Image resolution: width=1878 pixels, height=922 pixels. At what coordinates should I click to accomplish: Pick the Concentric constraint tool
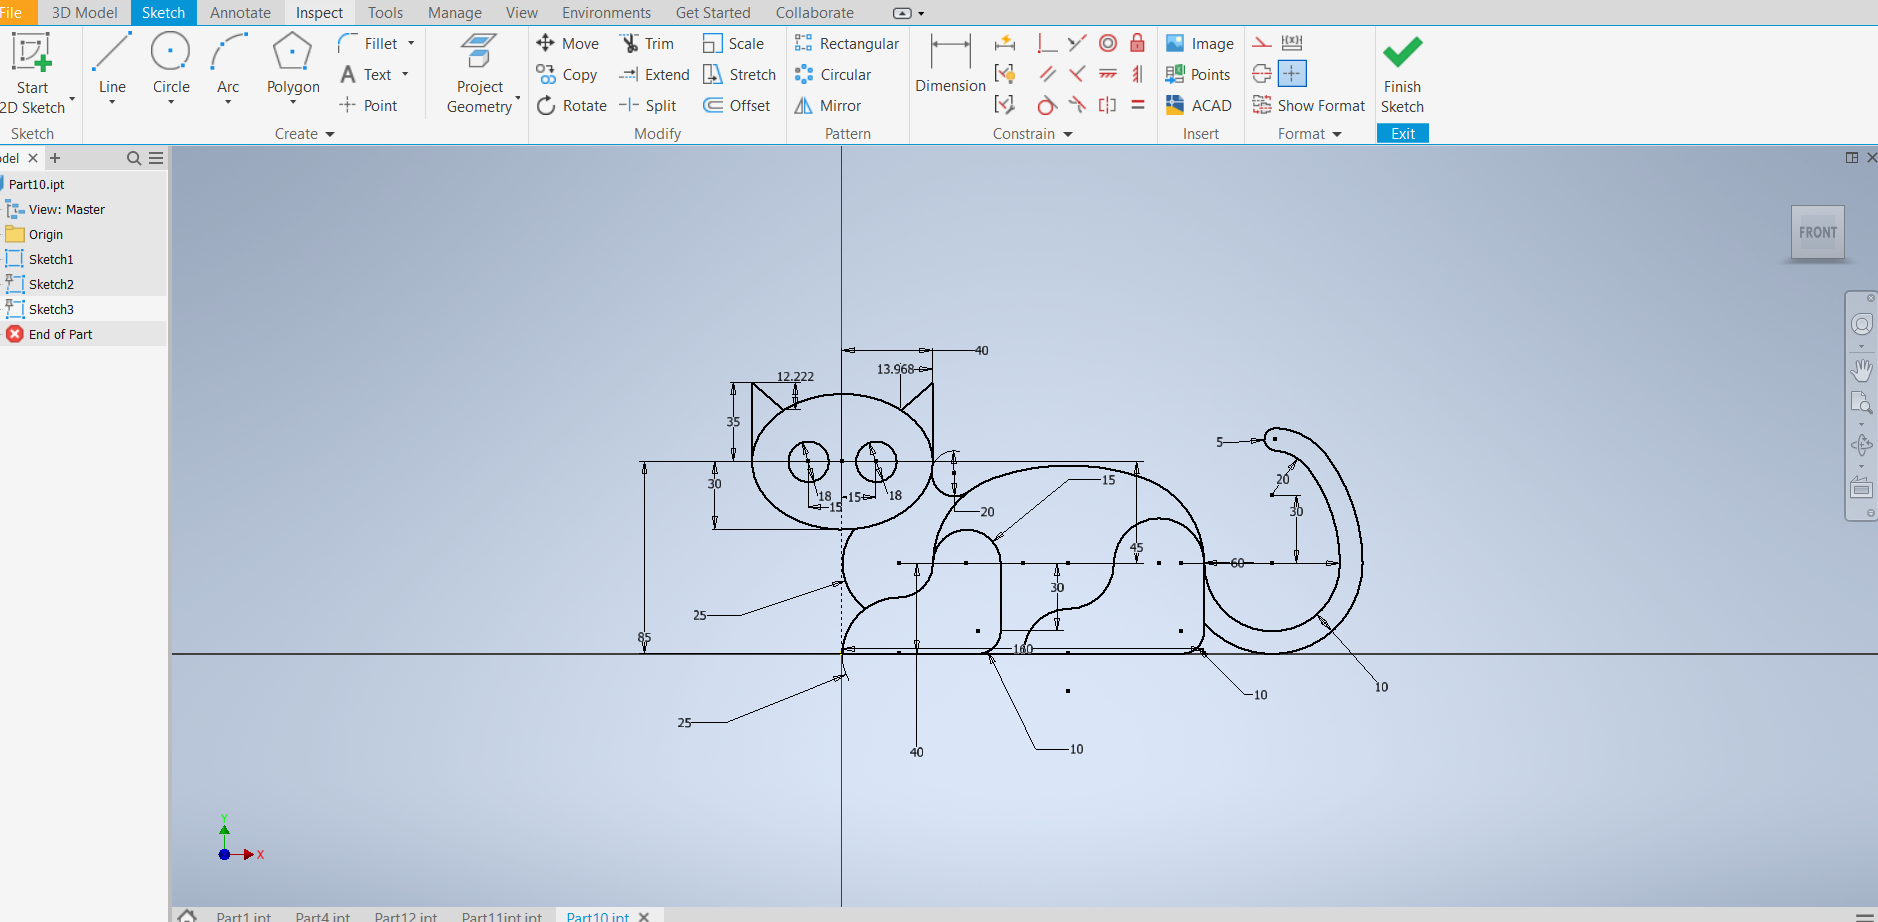click(1107, 43)
